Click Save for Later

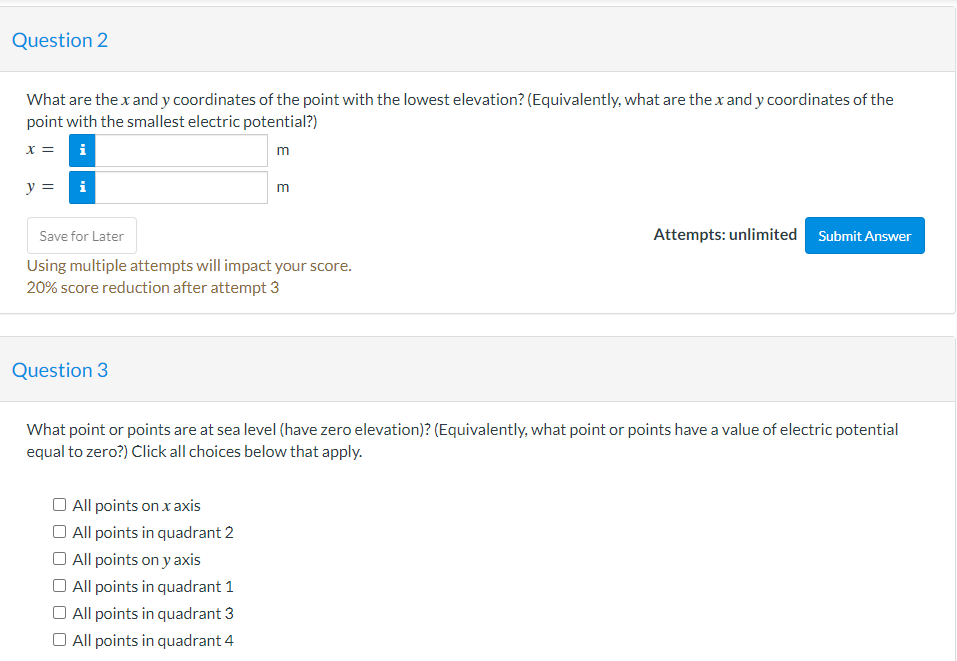pyautogui.click(x=81, y=235)
